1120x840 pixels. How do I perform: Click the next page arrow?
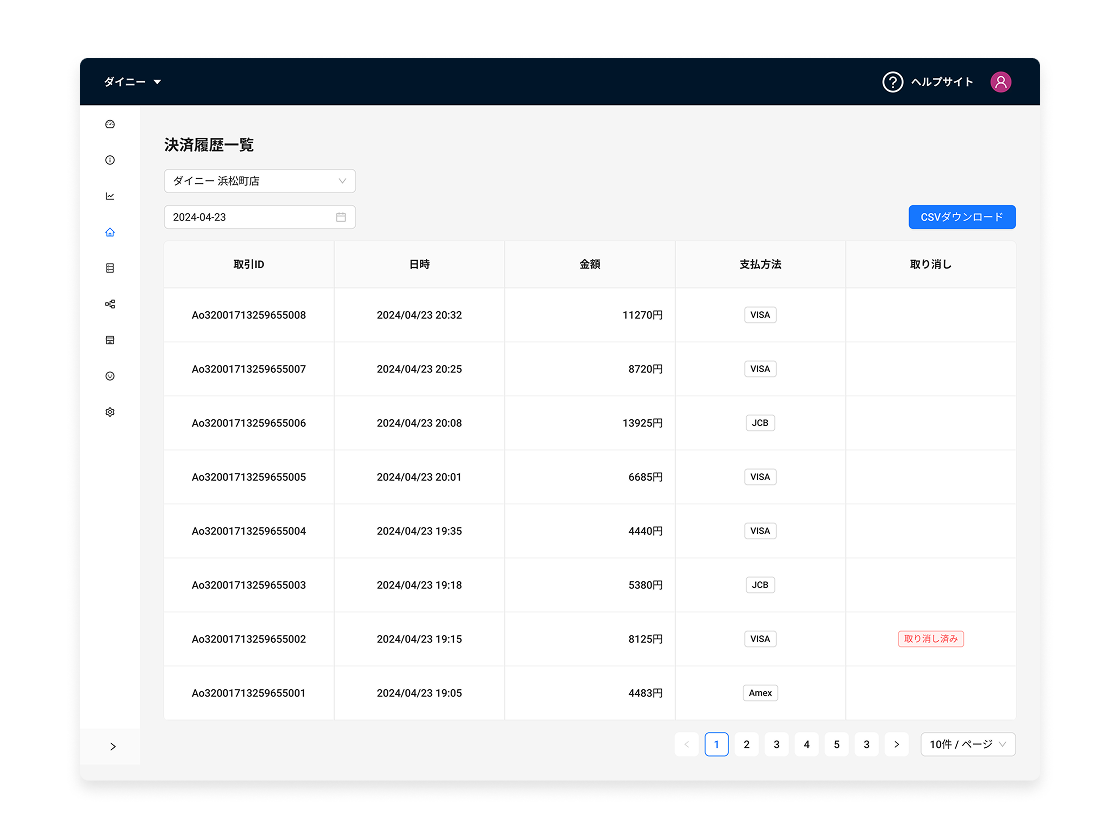896,744
